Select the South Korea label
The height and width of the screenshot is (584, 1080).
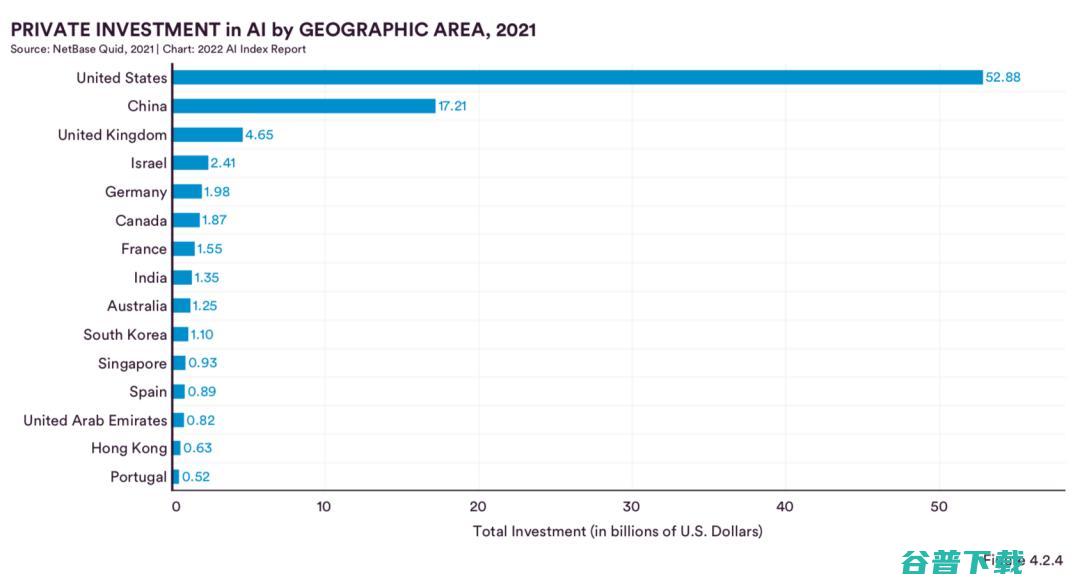(125, 335)
